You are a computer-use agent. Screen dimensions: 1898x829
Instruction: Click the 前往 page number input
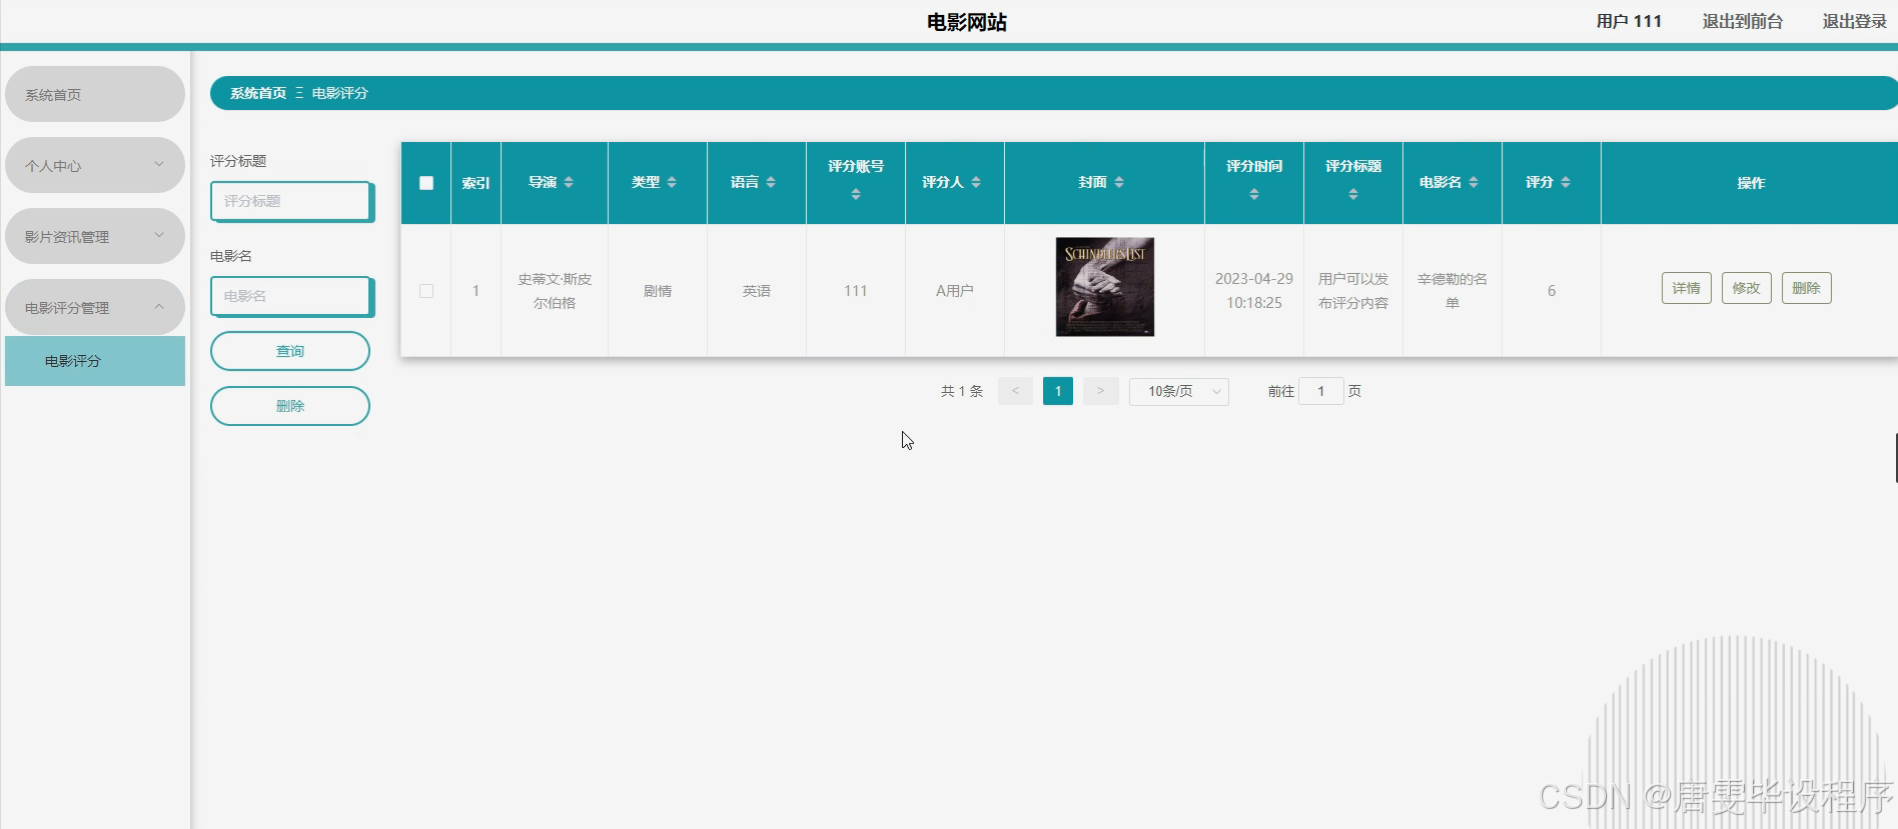pyautogui.click(x=1321, y=391)
